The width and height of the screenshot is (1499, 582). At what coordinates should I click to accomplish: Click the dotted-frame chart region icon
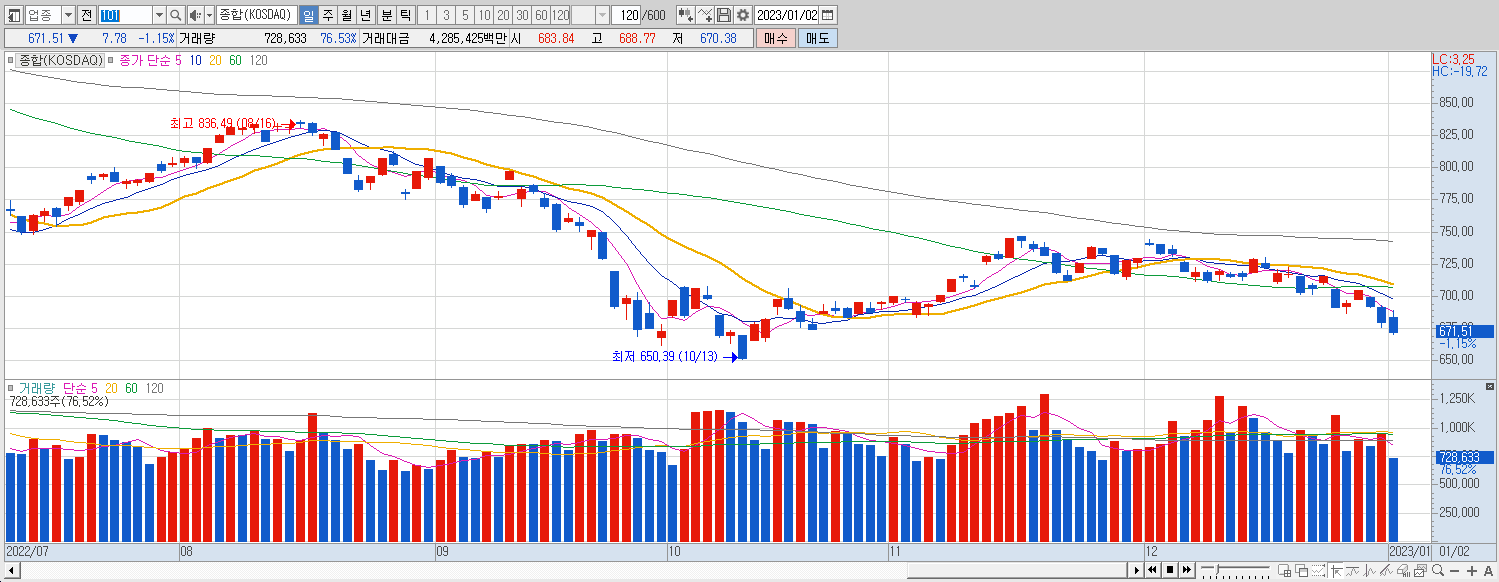point(1318,570)
